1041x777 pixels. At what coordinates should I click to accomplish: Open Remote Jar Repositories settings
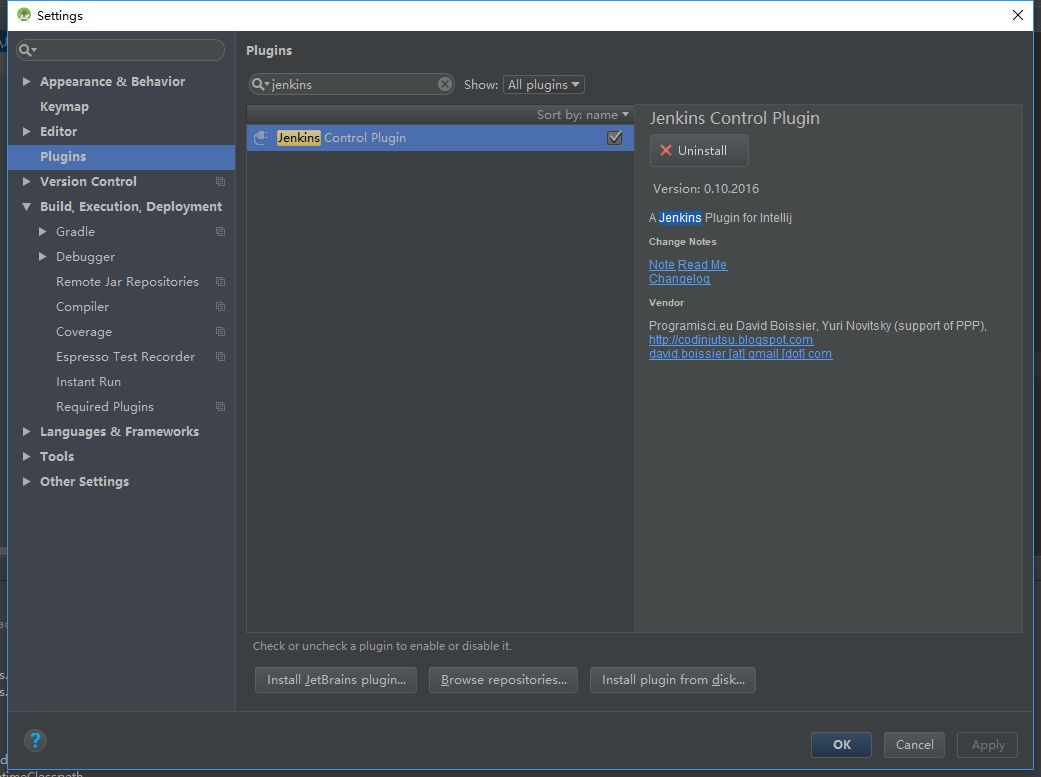tap(127, 282)
